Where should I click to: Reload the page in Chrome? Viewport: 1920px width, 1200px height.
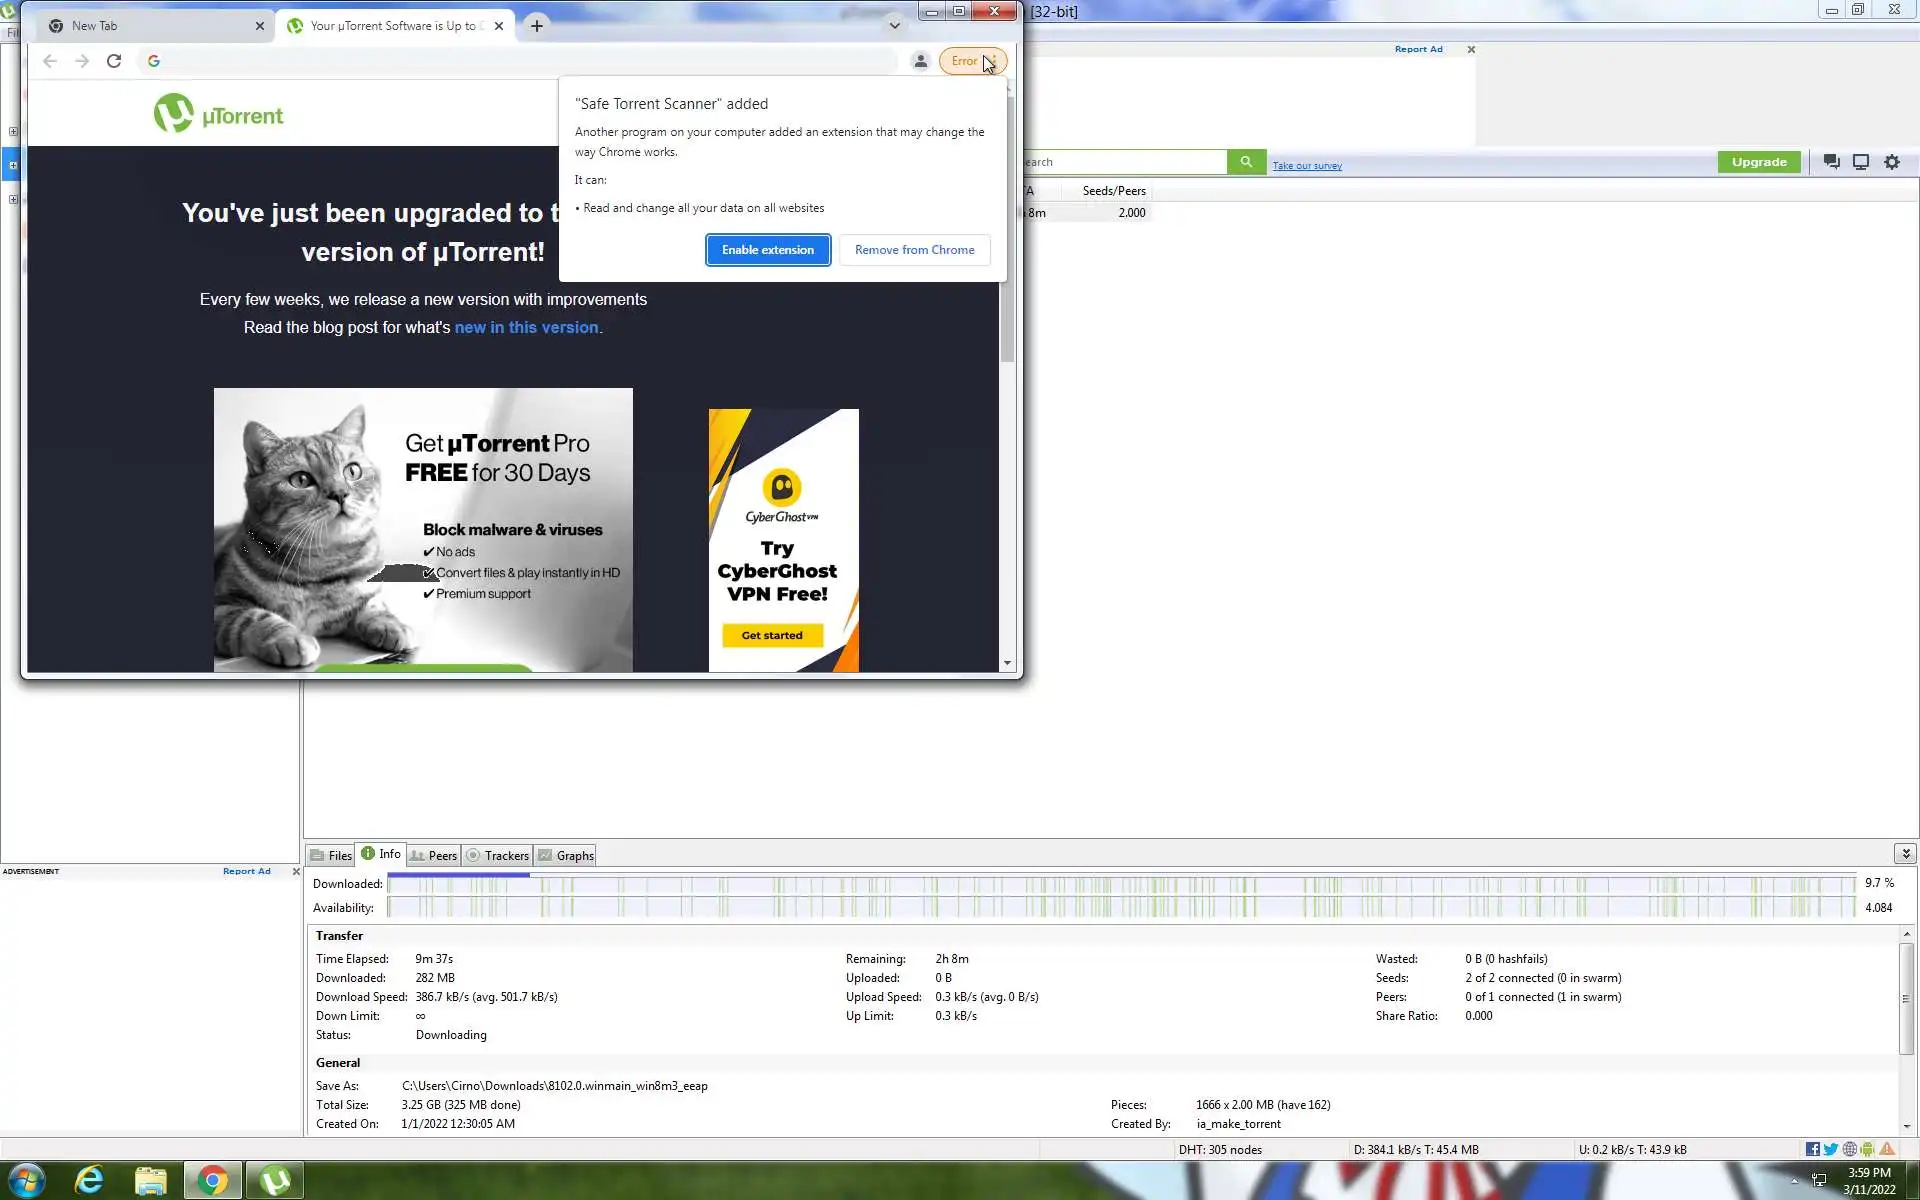click(114, 61)
